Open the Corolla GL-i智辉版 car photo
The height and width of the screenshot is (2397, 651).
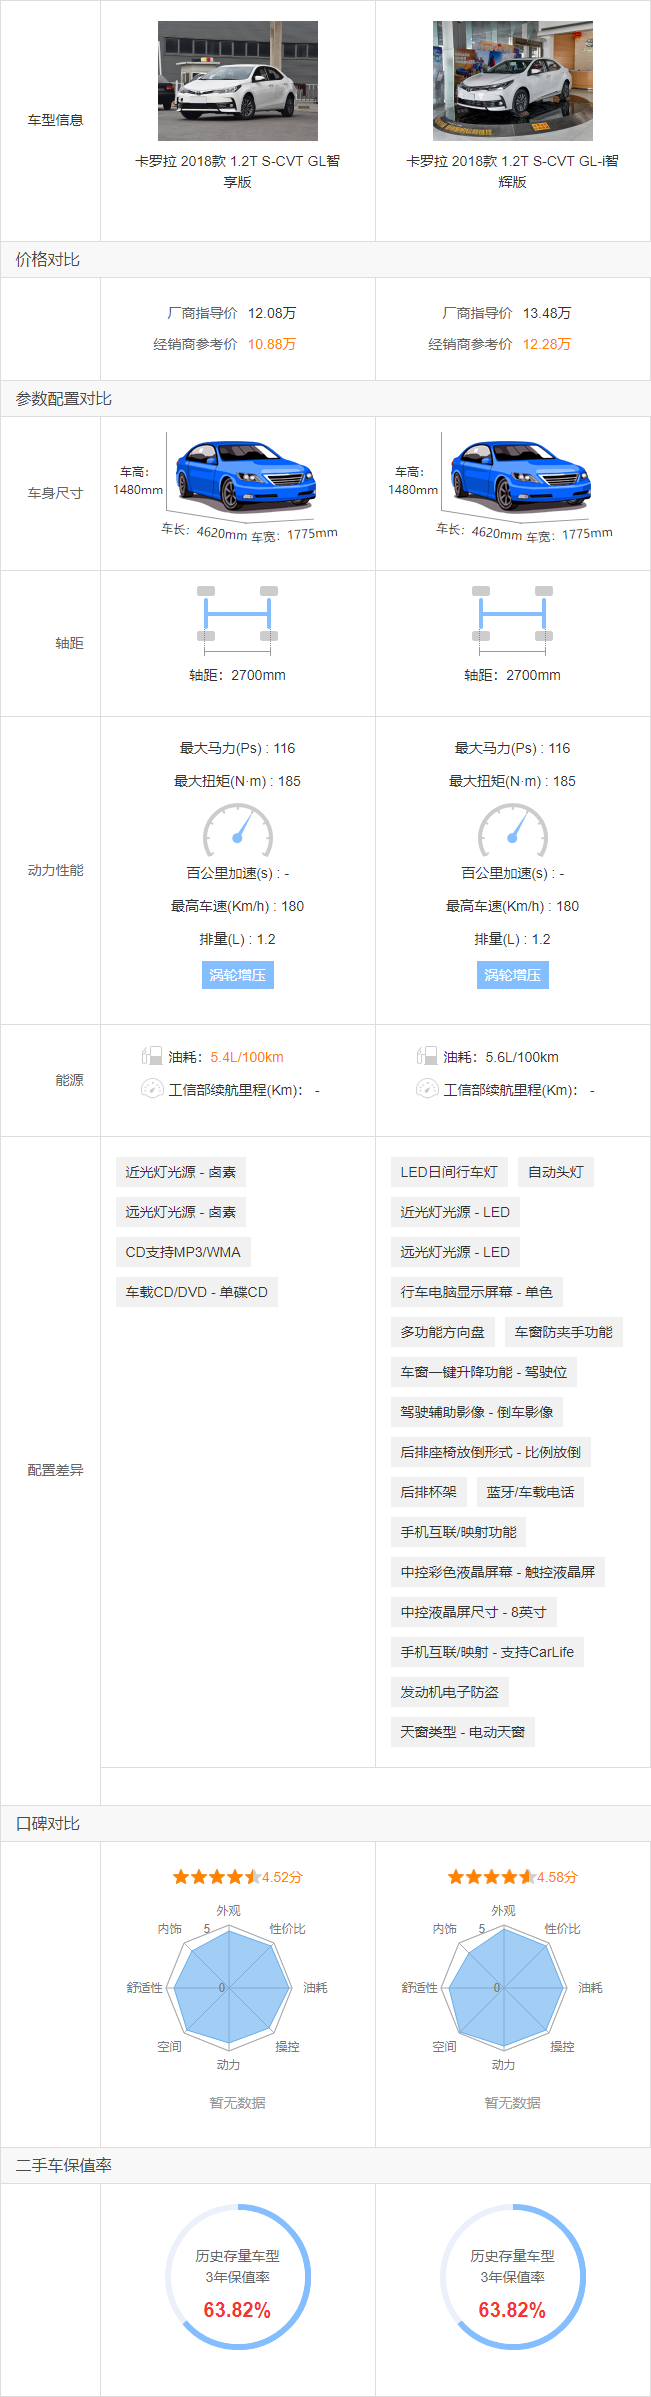[x=513, y=81]
